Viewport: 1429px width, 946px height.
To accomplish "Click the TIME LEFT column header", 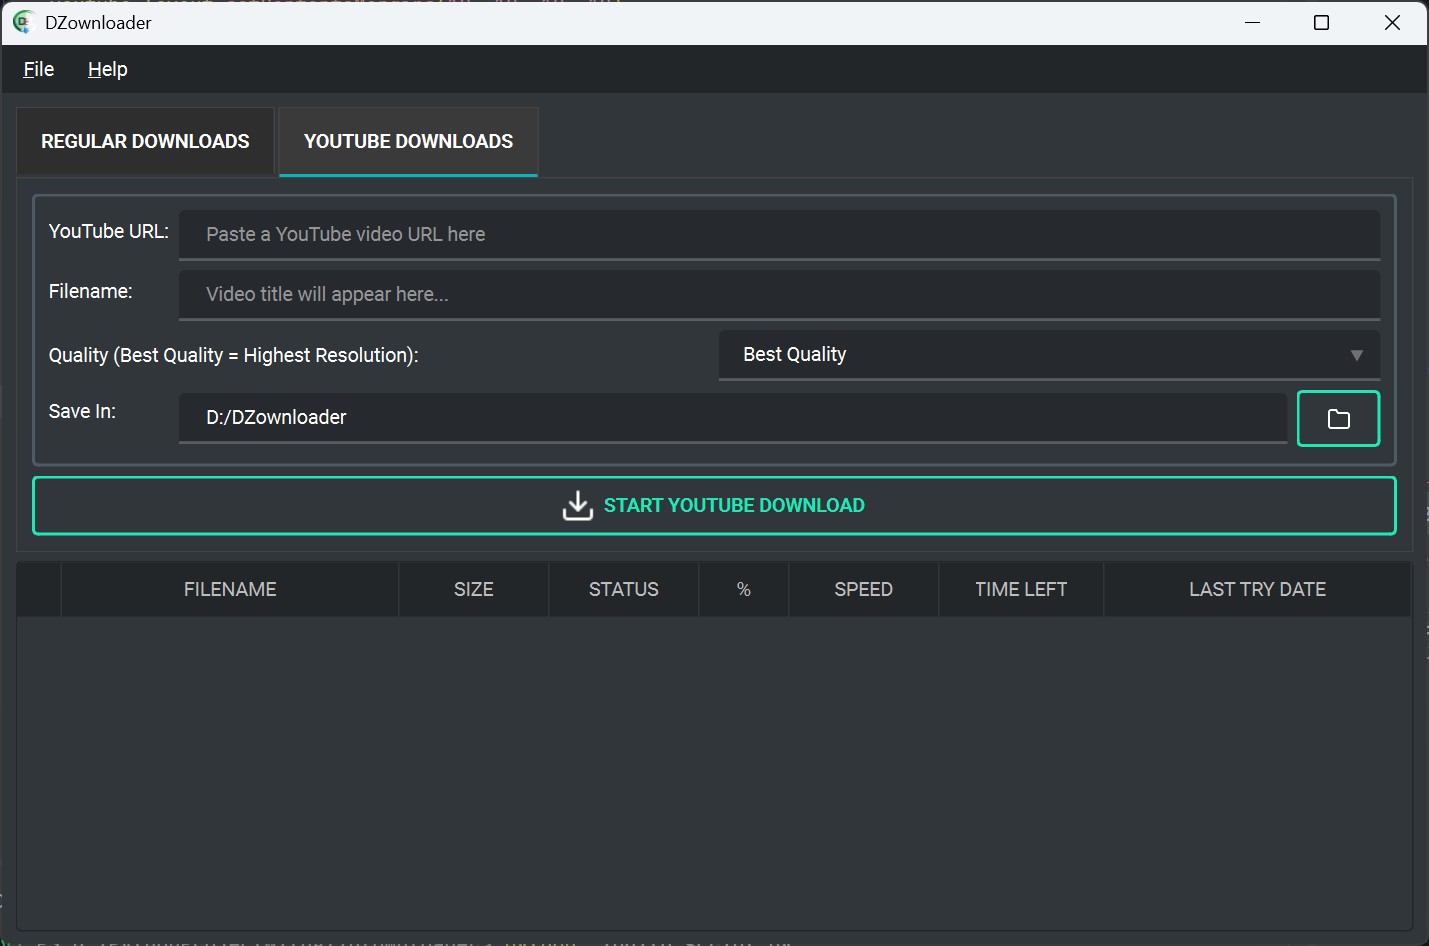I will [1021, 589].
